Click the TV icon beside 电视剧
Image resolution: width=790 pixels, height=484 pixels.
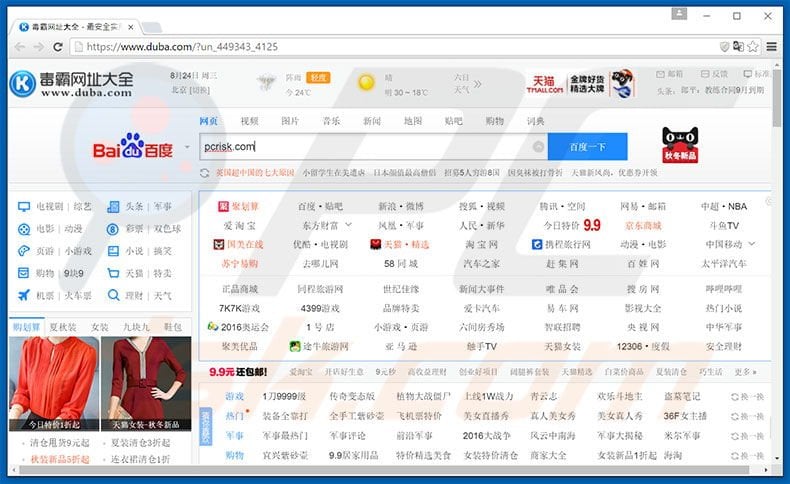(x=24, y=206)
